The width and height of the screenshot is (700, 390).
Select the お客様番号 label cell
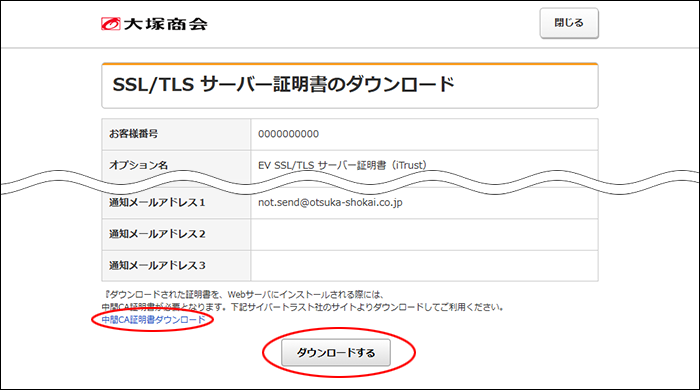[x=176, y=134]
